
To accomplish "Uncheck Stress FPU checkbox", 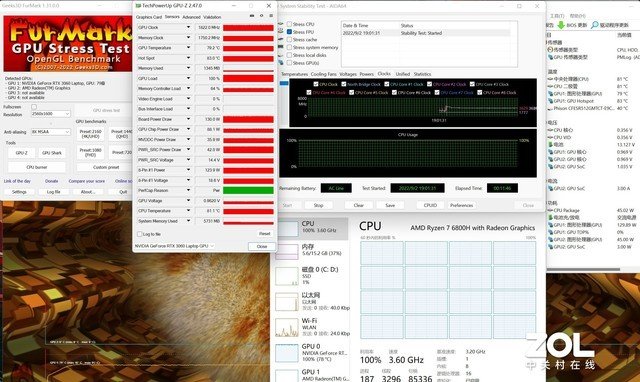I will pos(289,32).
